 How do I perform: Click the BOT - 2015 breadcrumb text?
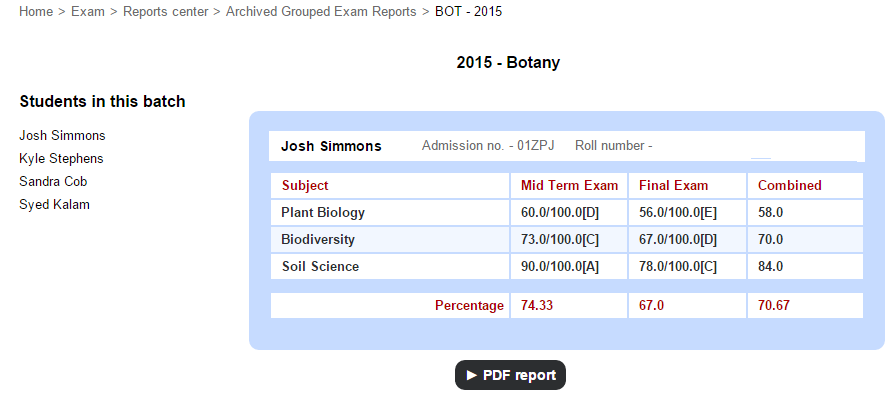pos(469,11)
